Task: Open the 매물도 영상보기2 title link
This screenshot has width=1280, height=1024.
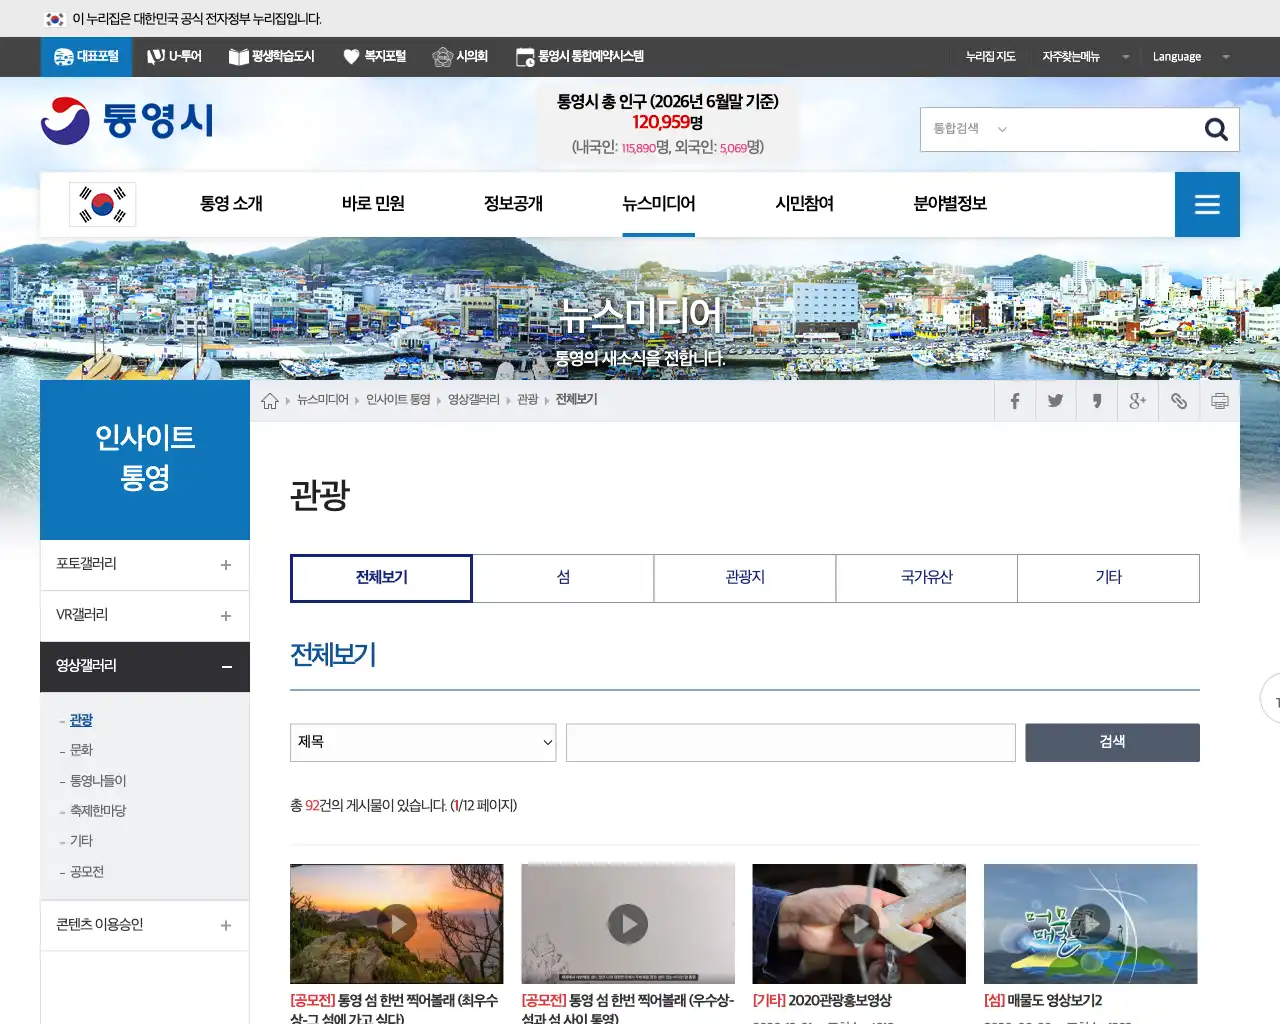Action: click(1043, 1000)
